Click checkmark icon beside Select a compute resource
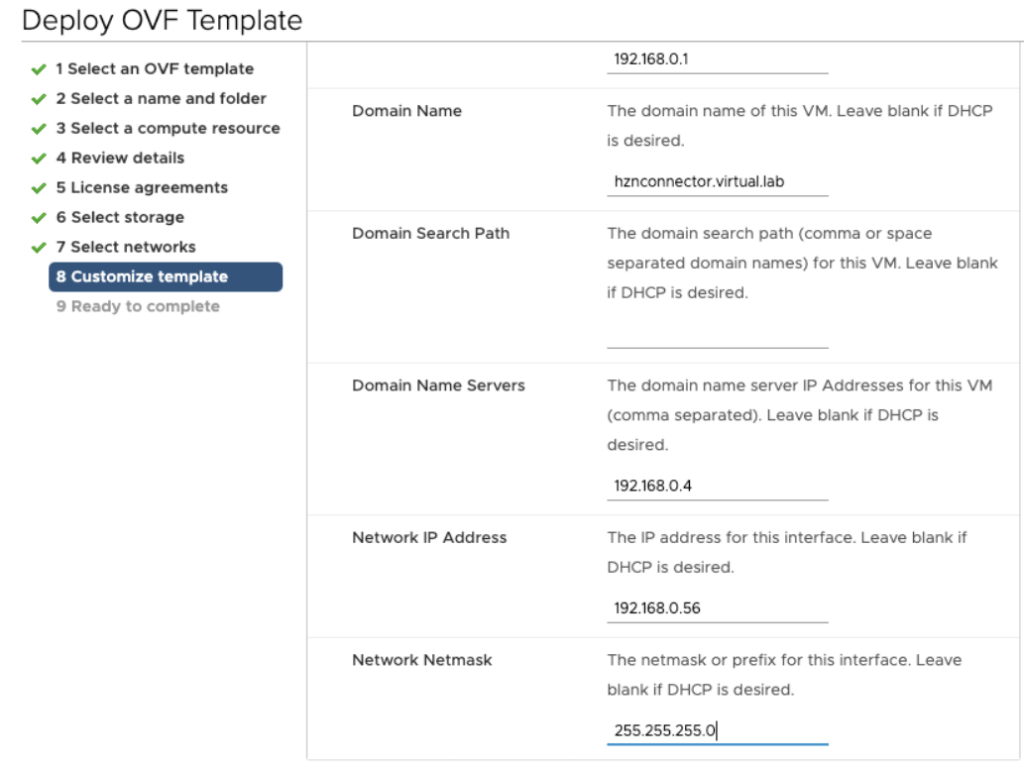Image resolution: width=1024 pixels, height=767 pixels. 39,129
